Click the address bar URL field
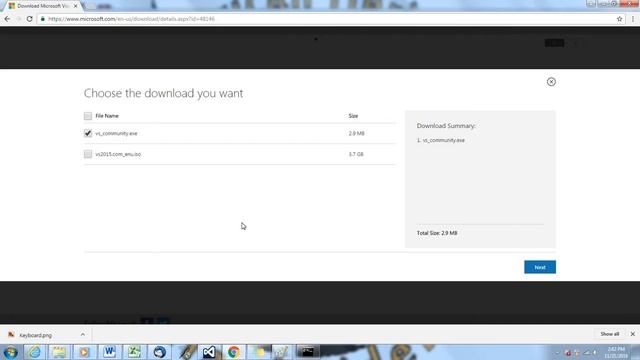This screenshot has height=360, width=640. tap(327, 19)
